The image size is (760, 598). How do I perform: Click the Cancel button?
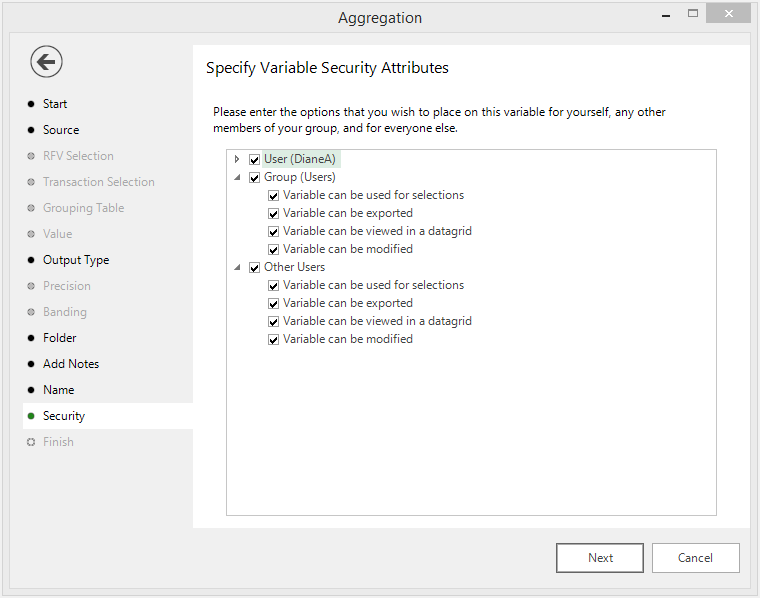(696, 558)
